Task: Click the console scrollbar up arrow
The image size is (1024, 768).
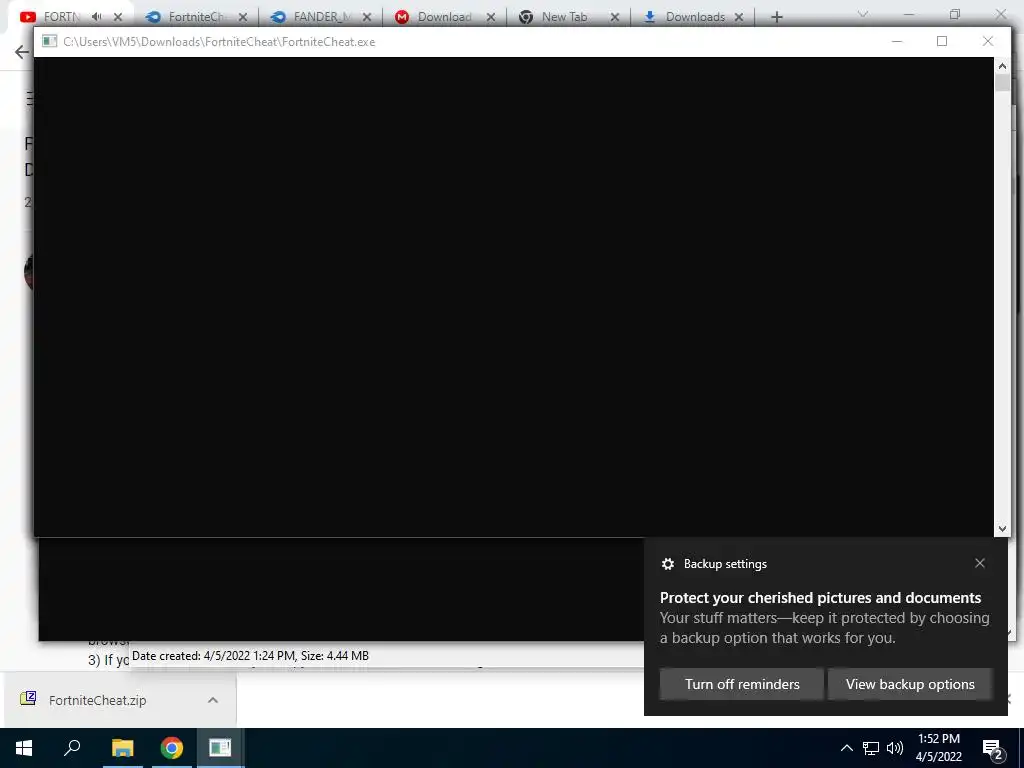Action: coord(1002,66)
